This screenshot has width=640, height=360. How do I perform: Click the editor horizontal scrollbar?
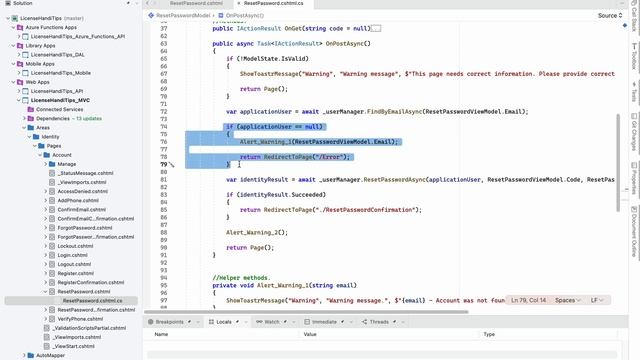tap(306, 312)
